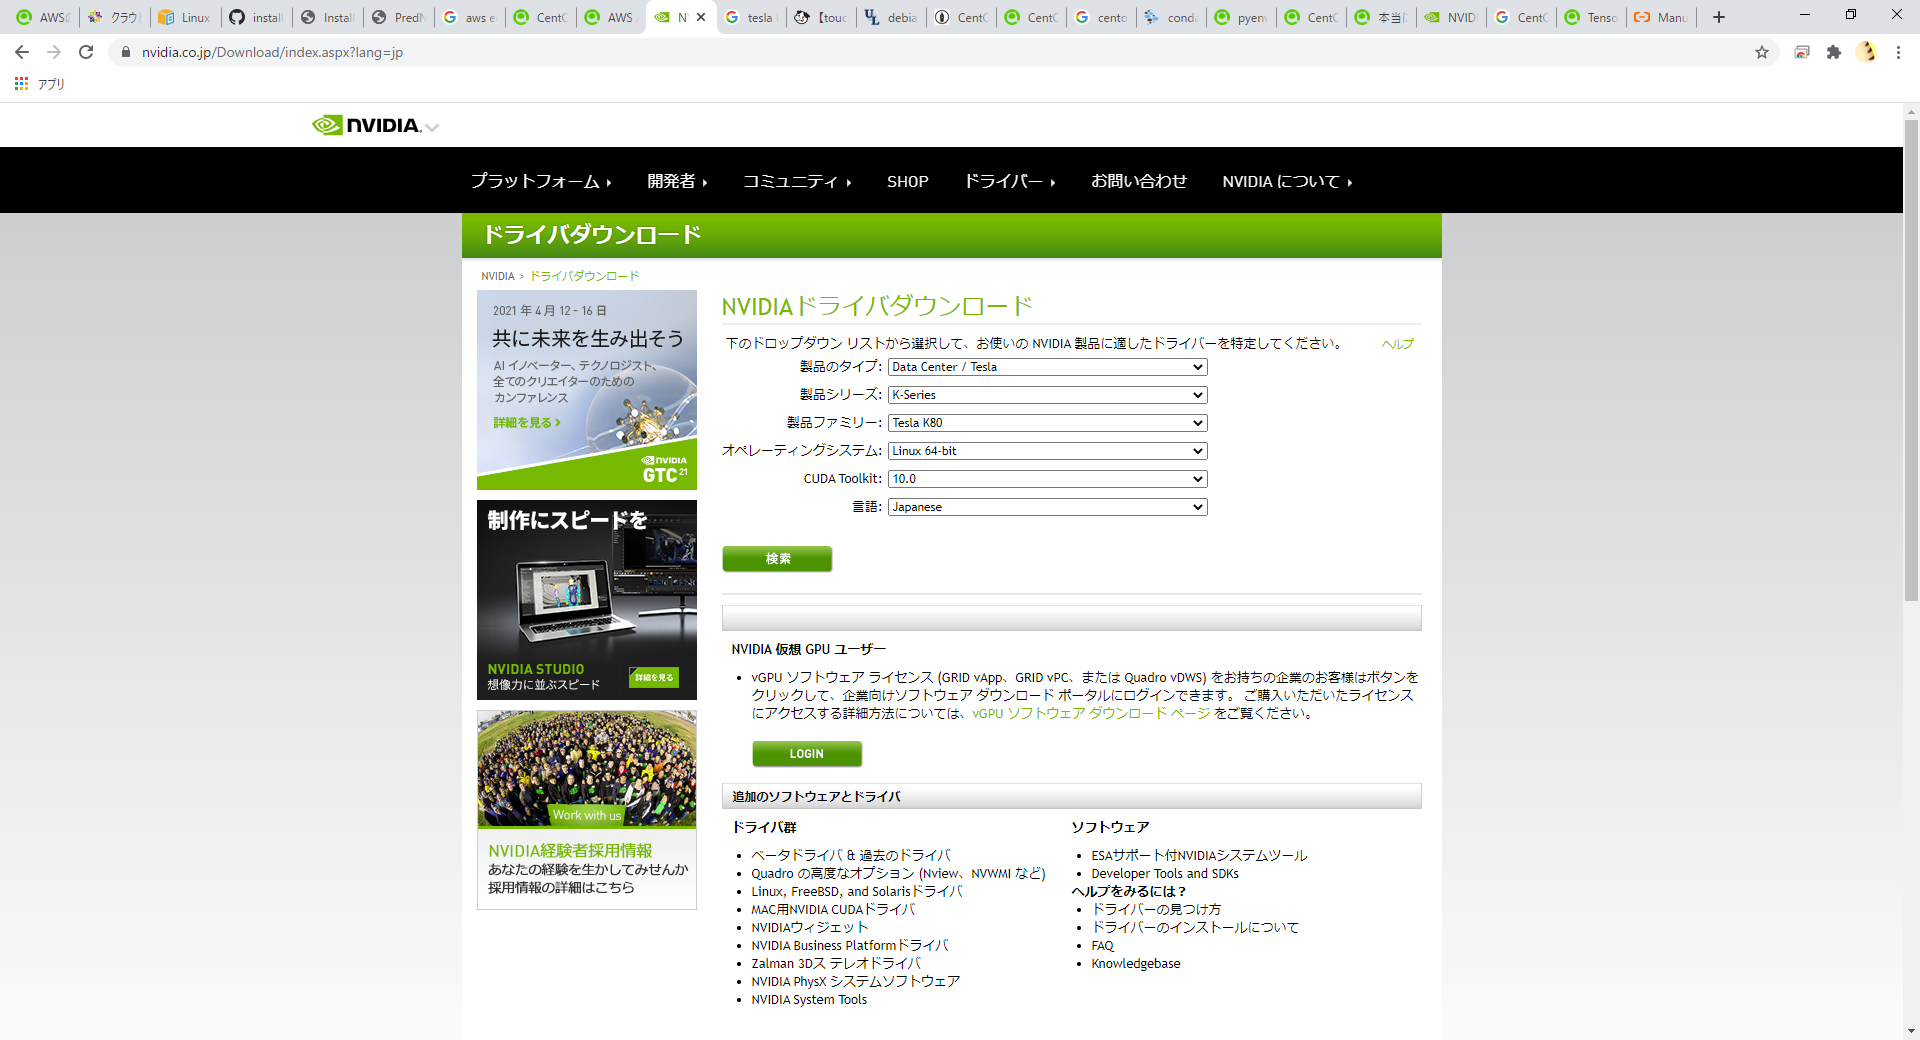Open the ドライバーの見つけ方 link

point(1156,909)
